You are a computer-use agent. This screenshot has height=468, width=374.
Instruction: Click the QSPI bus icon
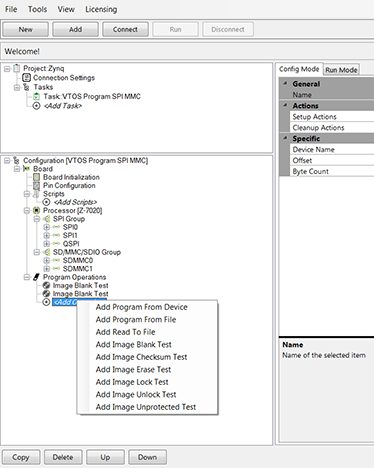click(56, 244)
